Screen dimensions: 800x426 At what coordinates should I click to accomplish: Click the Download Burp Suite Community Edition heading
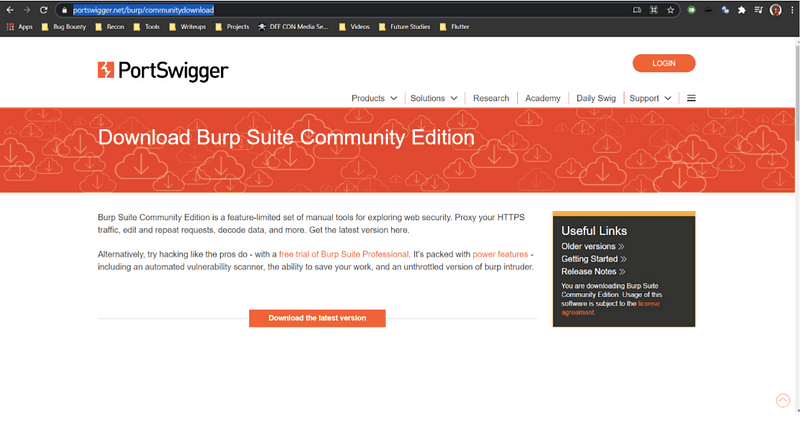(286, 137)
